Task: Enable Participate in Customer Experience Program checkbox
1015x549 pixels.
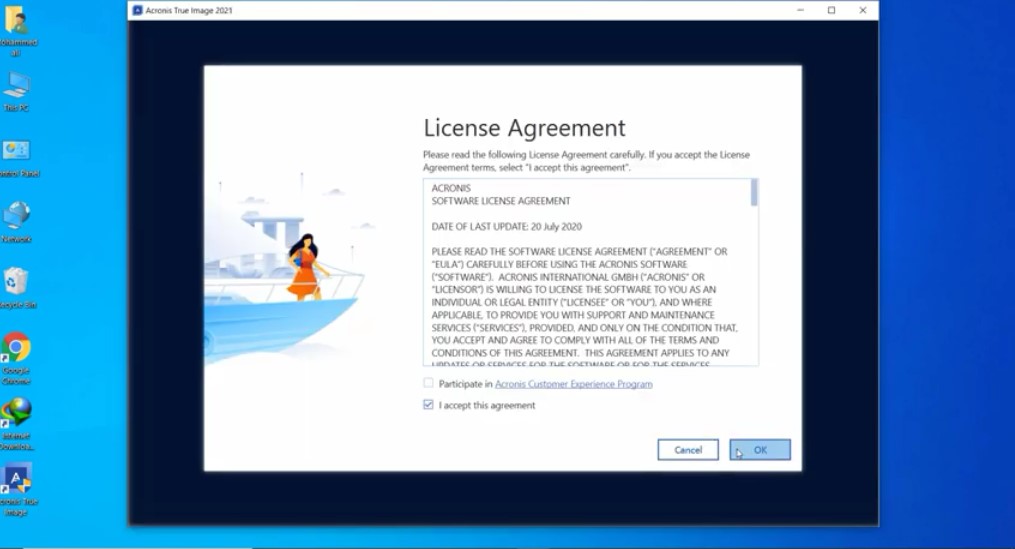Action: 428,383
